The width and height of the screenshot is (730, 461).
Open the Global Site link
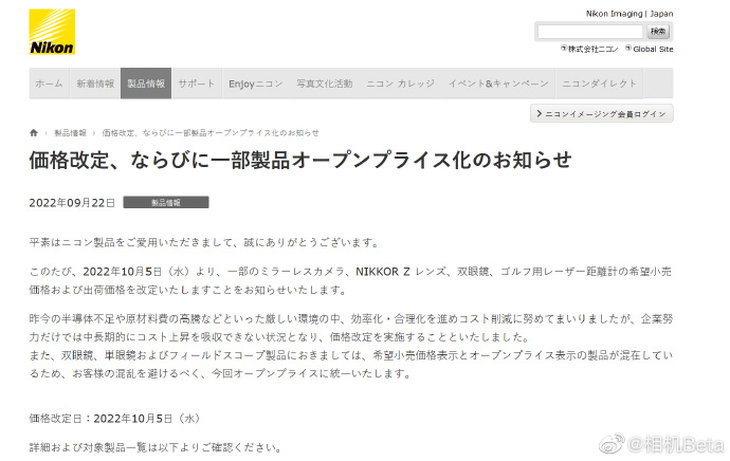click(649, 49)
